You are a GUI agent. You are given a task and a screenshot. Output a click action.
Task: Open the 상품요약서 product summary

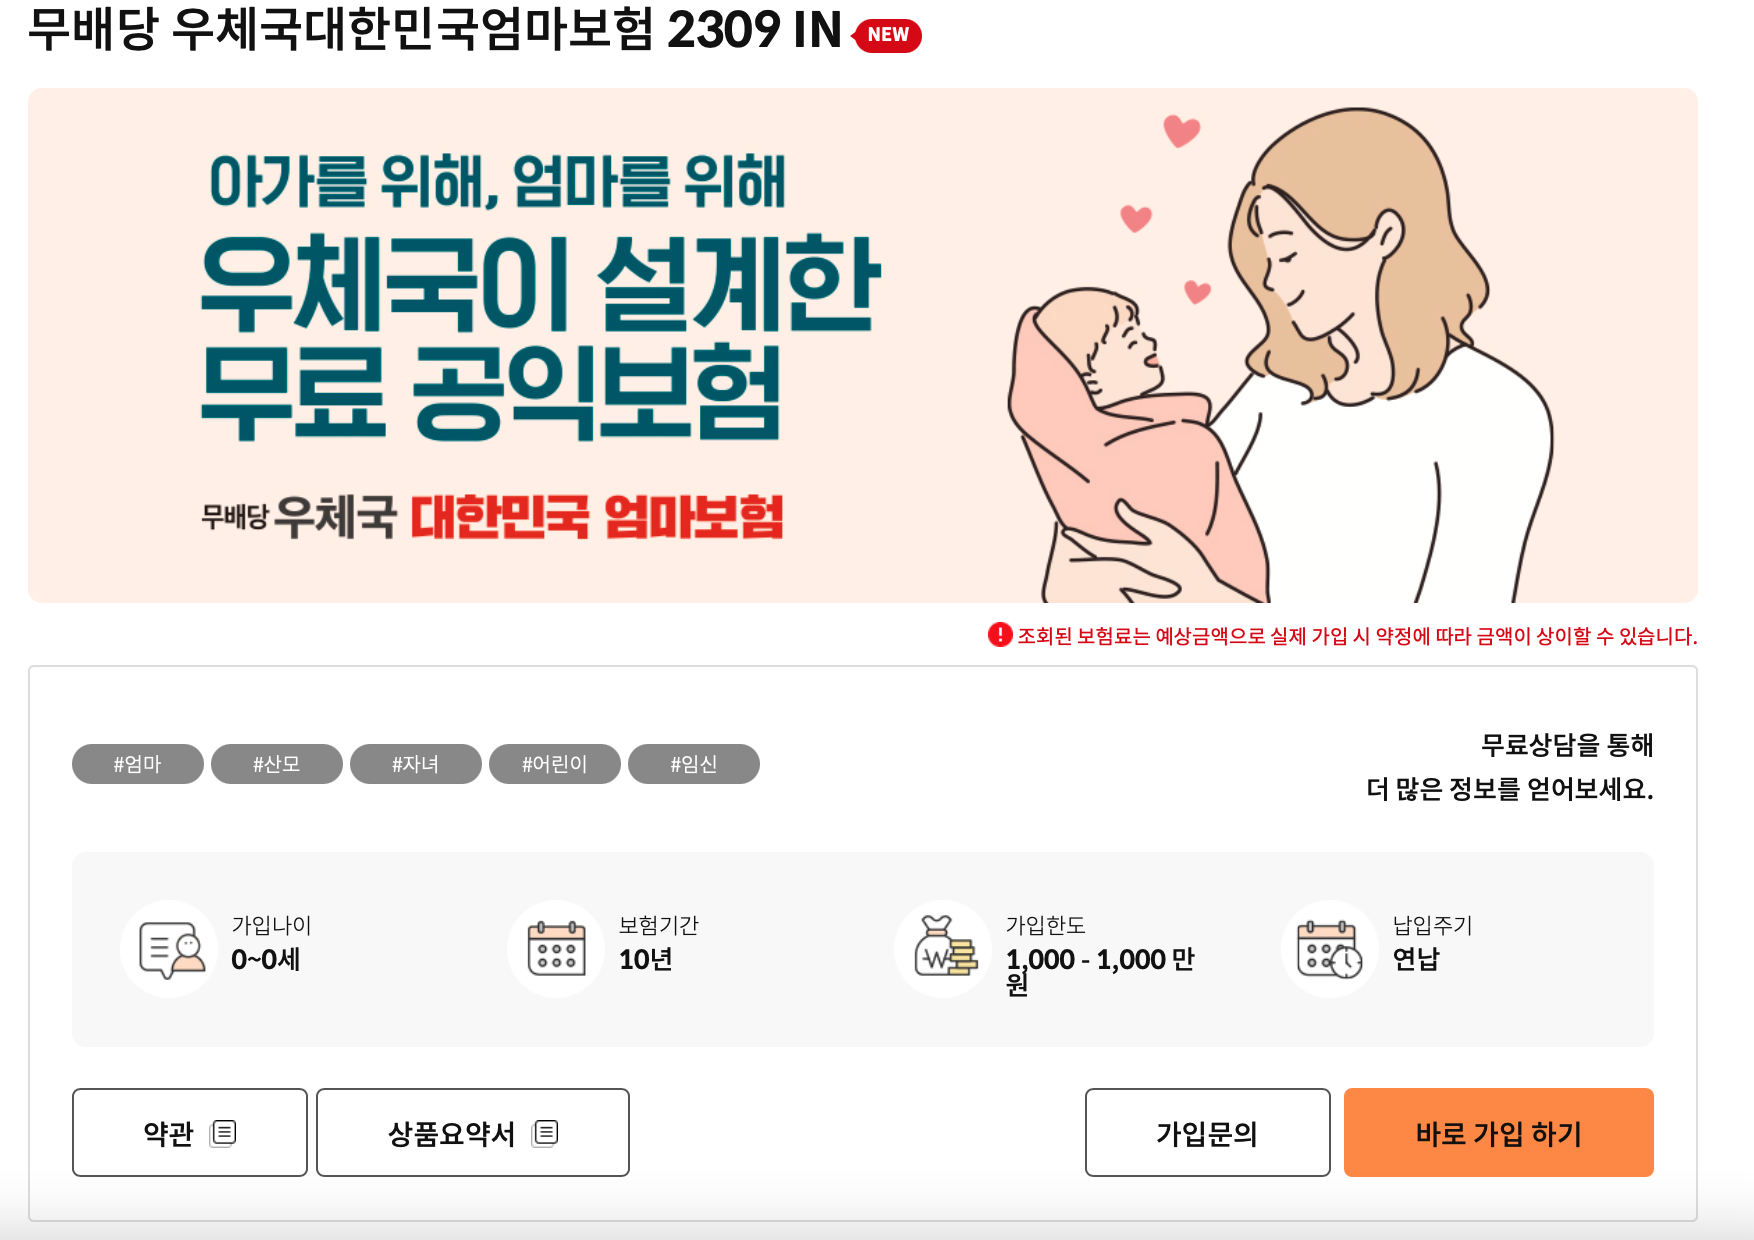coord(473,1133)
